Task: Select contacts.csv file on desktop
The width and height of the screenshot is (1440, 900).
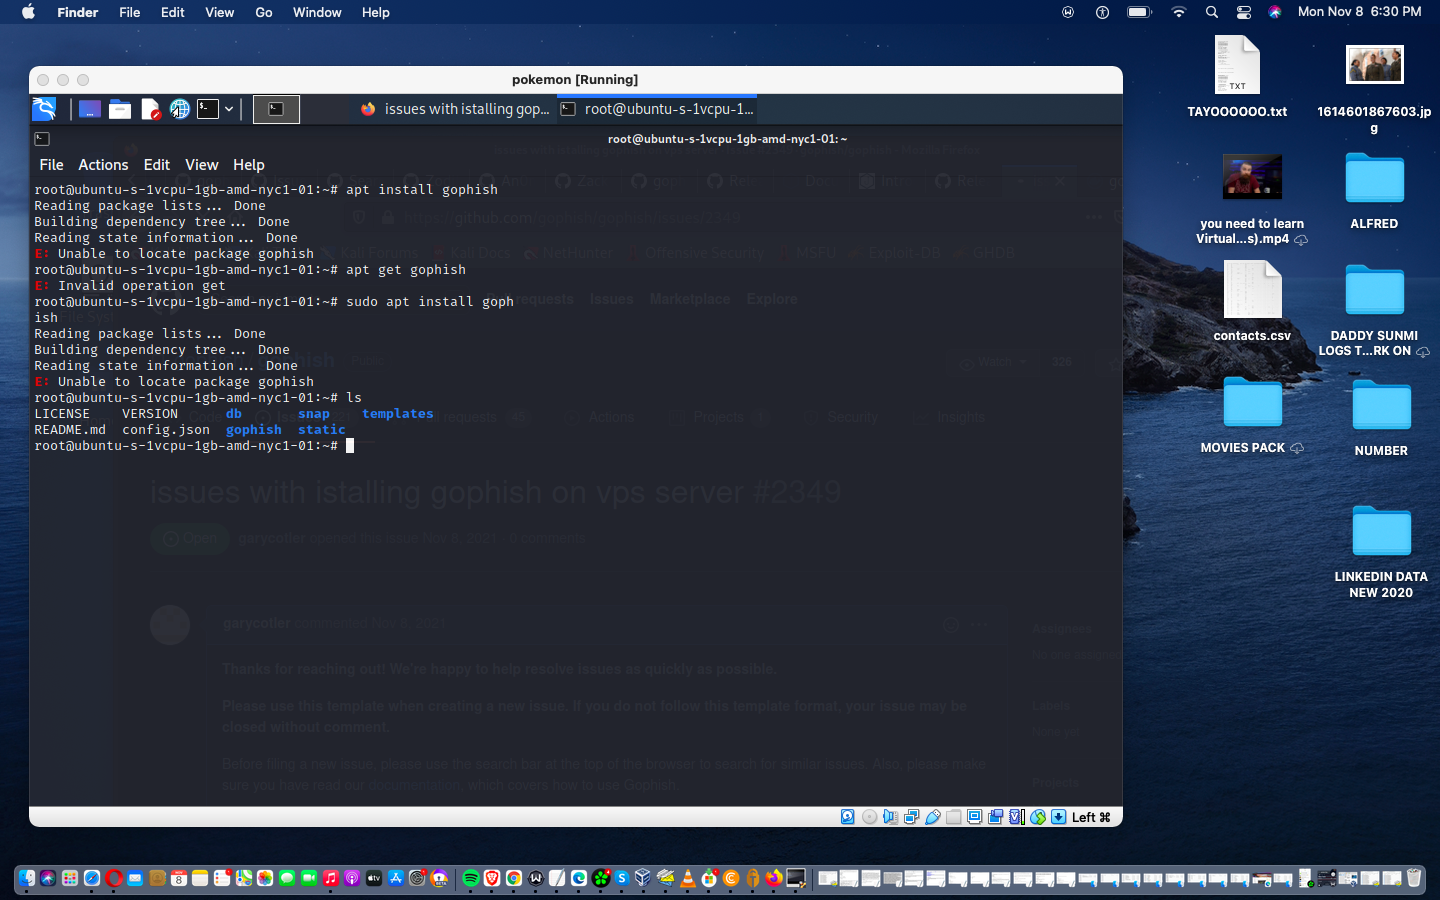Action: click(x=1252, y=301)
